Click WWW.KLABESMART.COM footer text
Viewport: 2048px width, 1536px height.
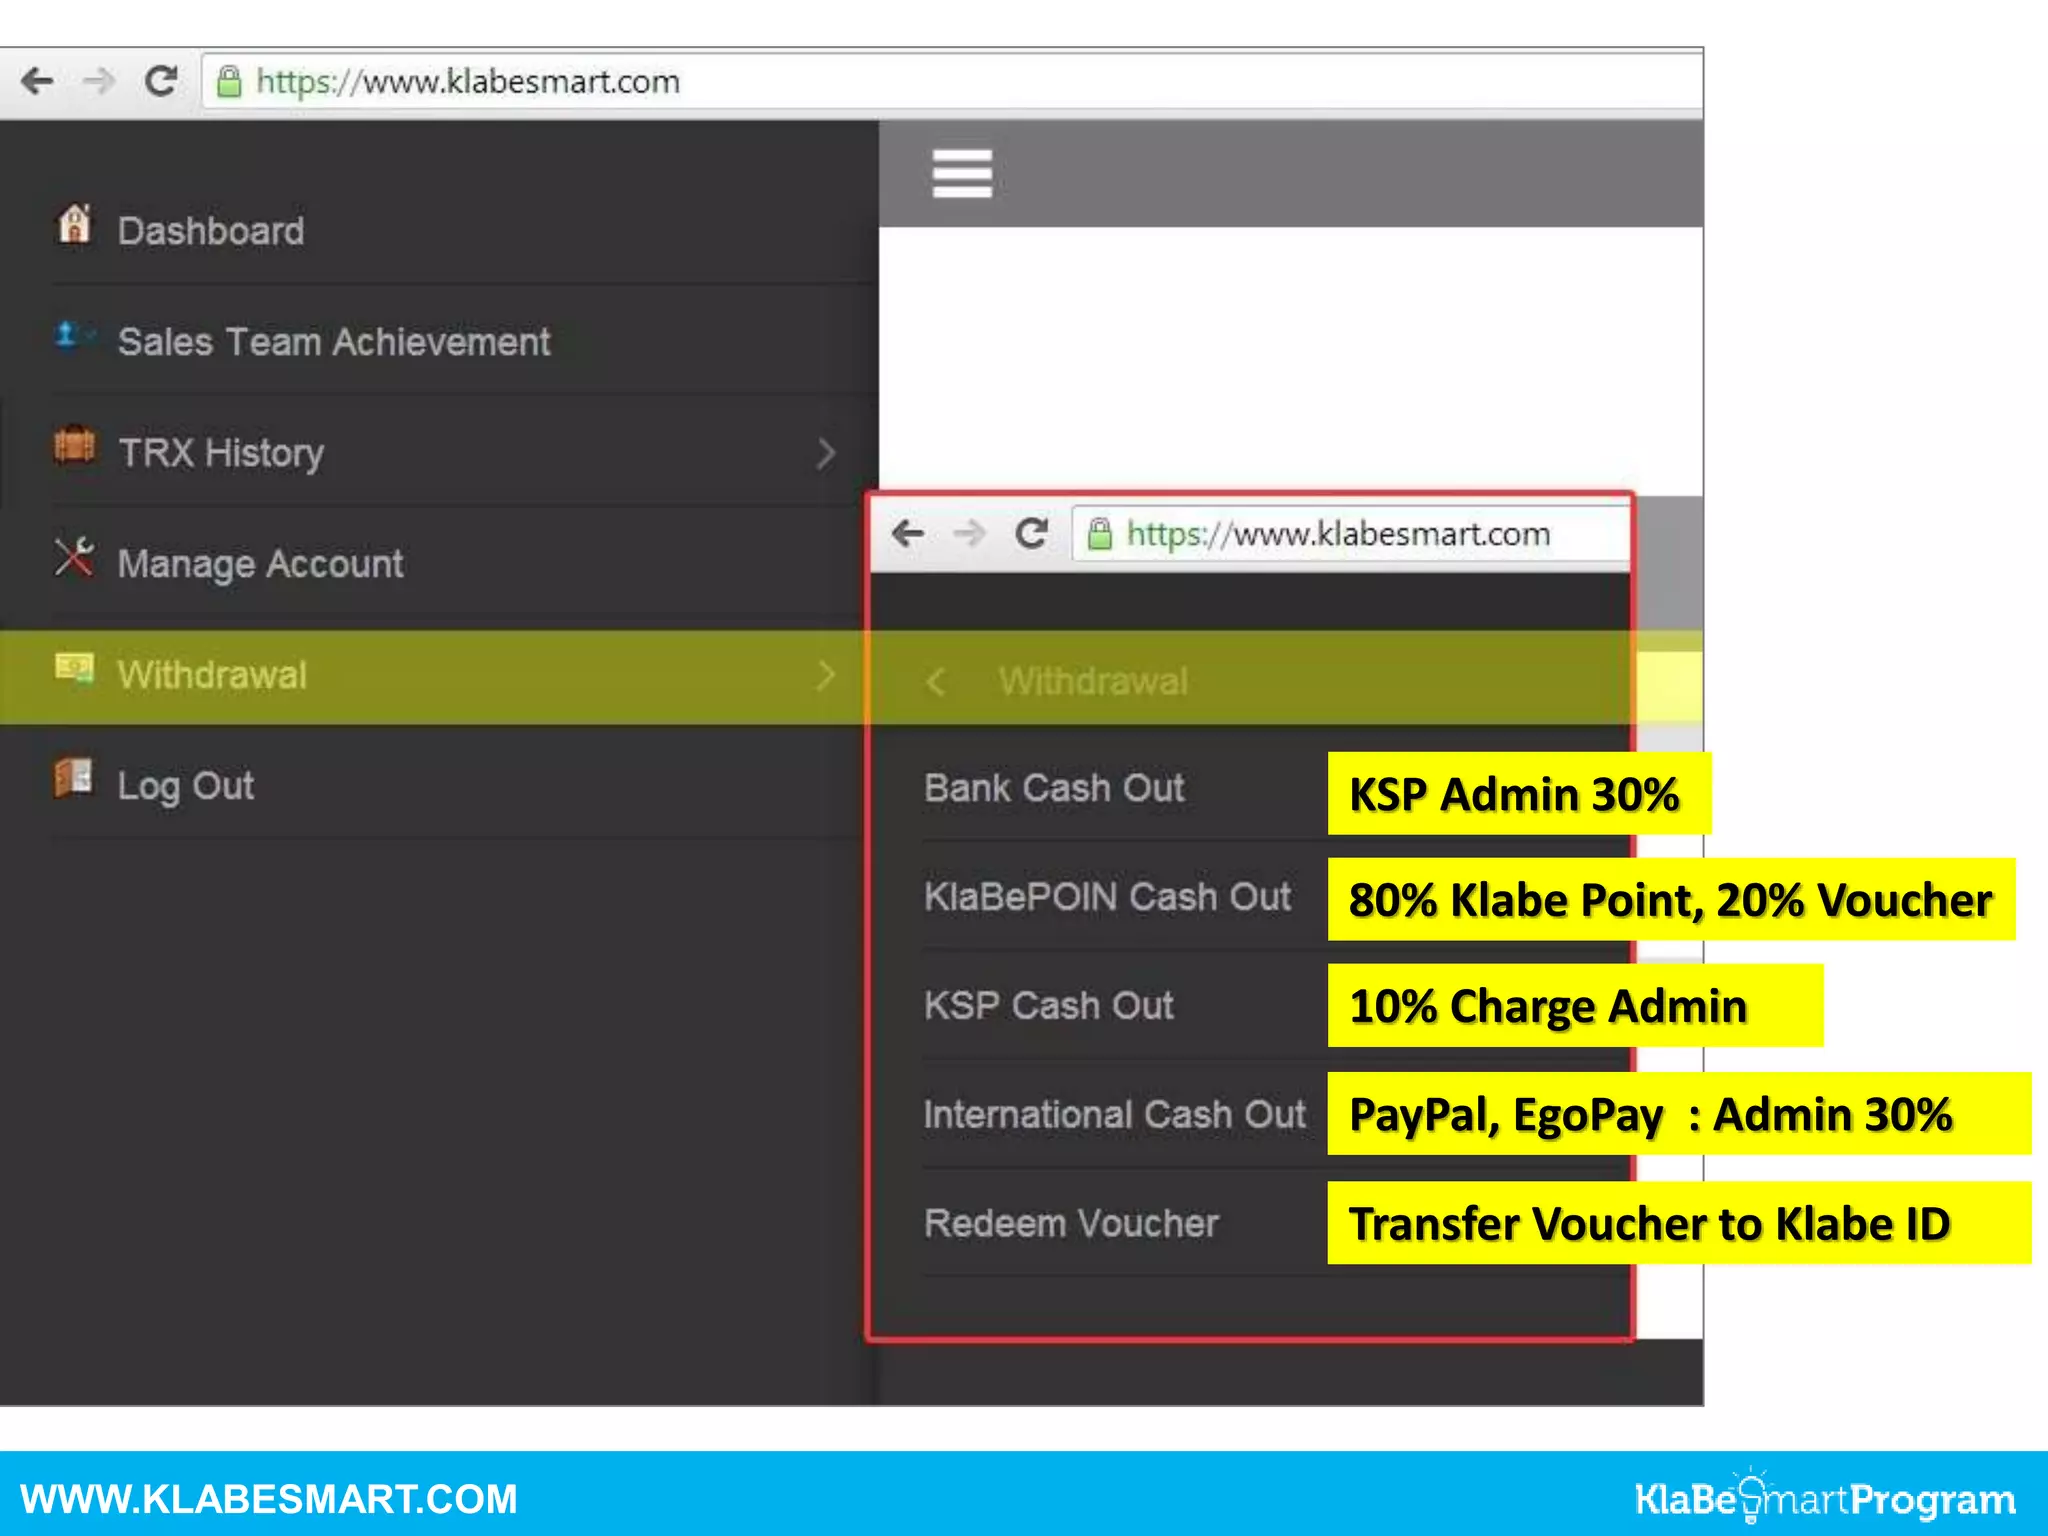(x=268, y=1499)
